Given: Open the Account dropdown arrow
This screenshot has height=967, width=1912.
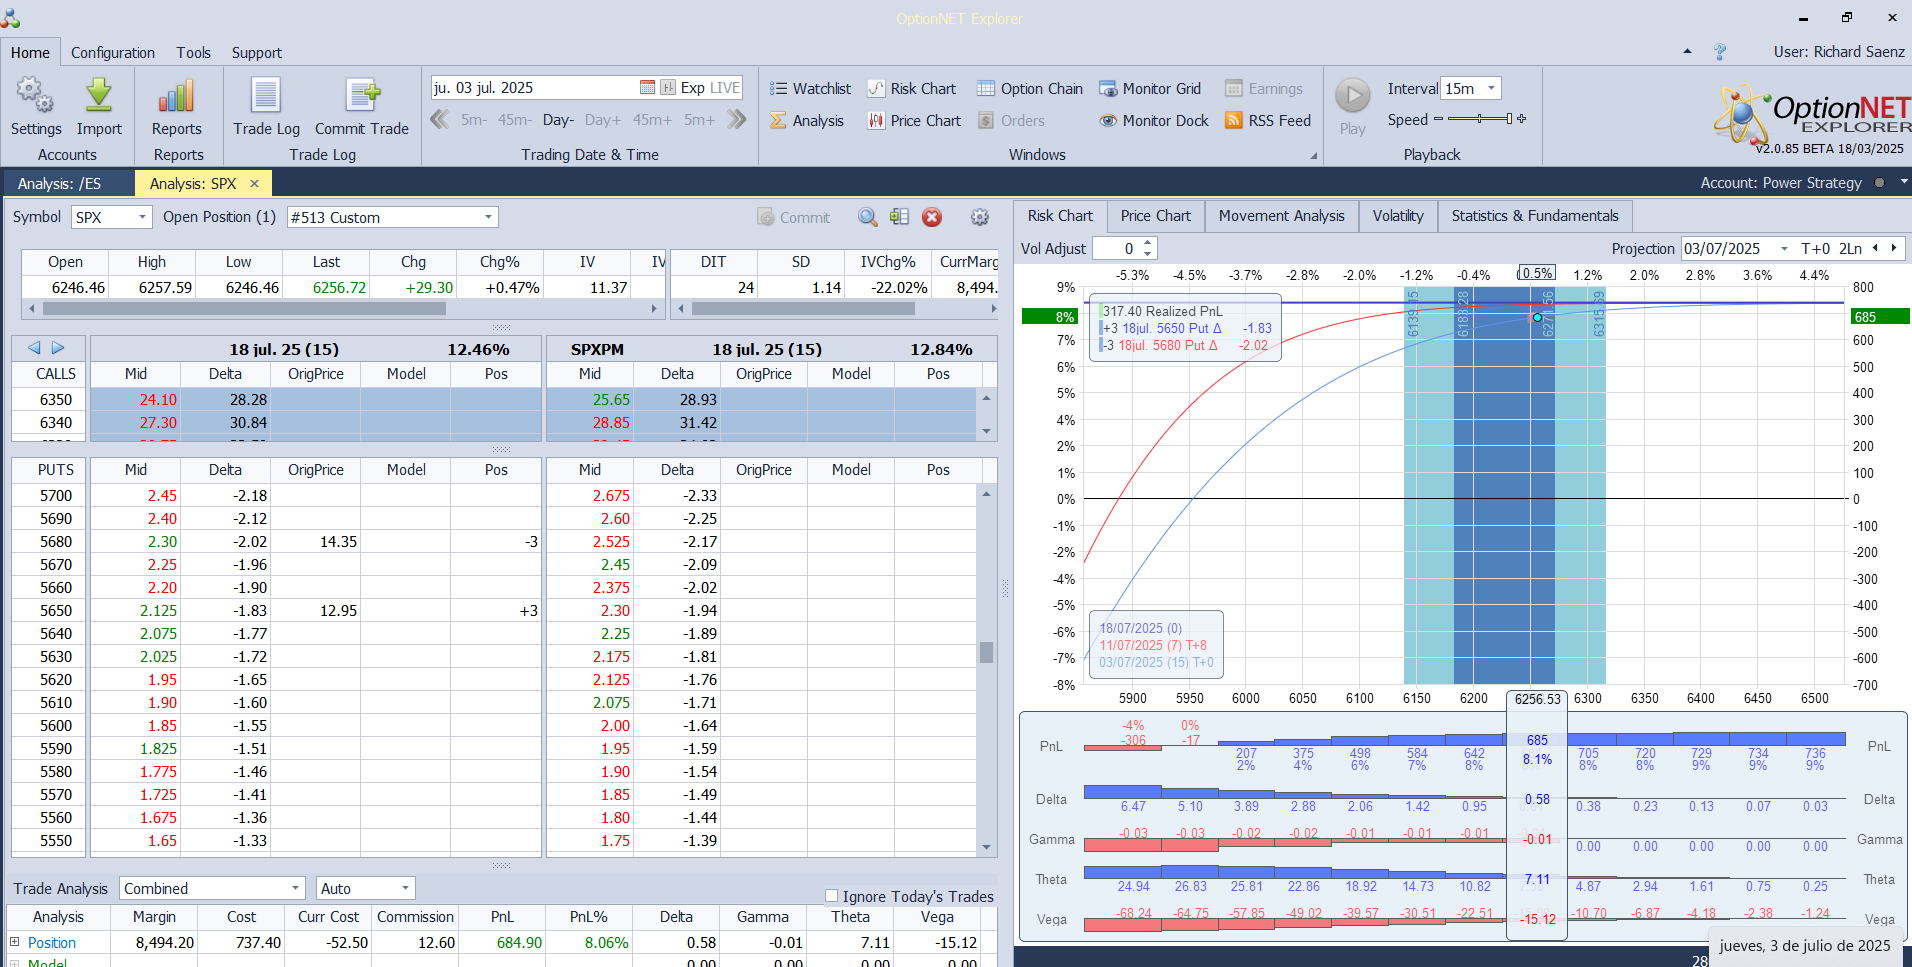Looking at the screenshot, I should click(1904, 182).
